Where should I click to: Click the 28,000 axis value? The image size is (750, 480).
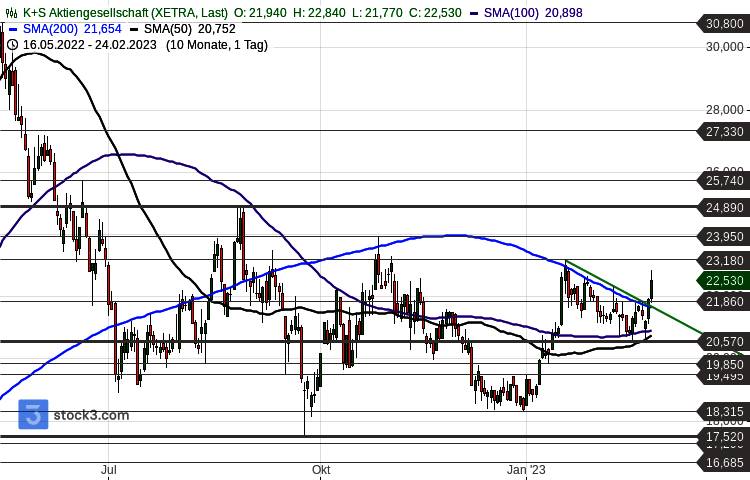(724, 110)
